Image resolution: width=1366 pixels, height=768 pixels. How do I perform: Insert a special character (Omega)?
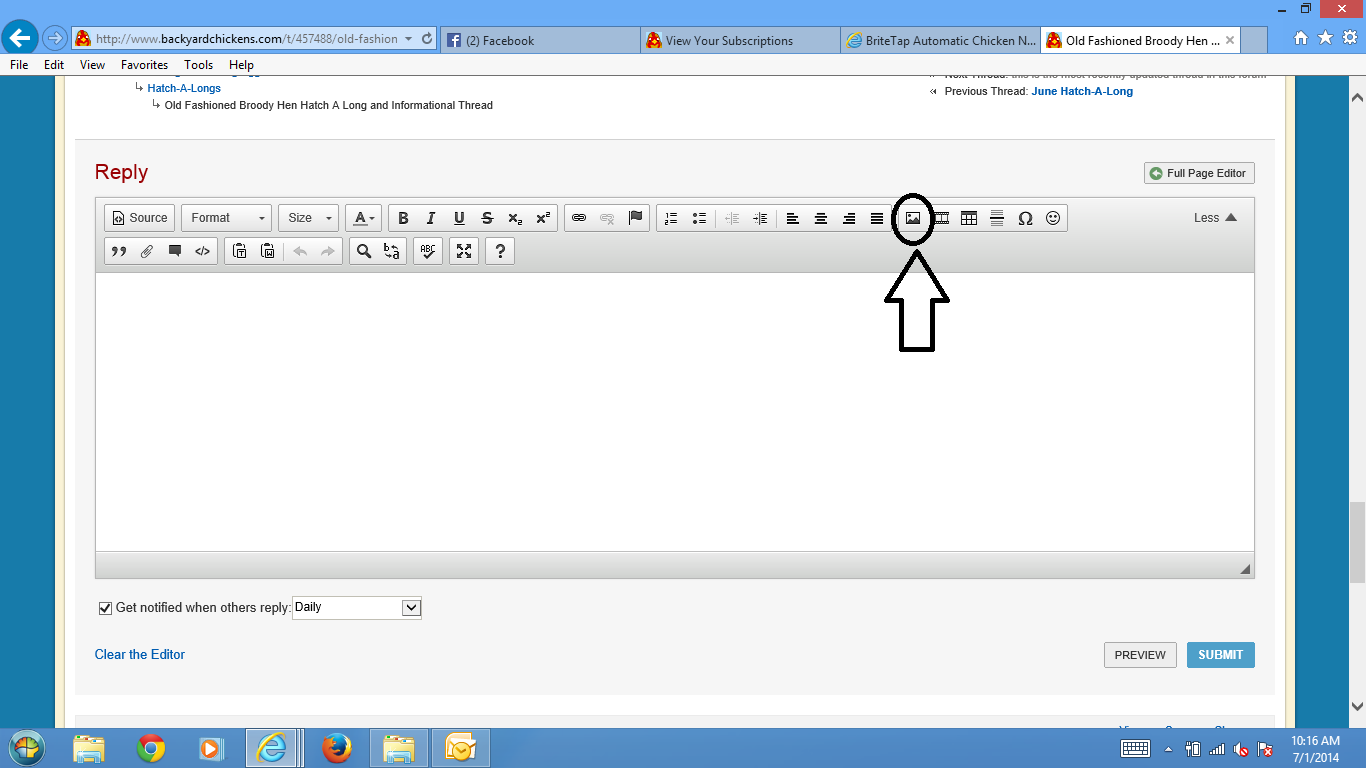pos(1025,218)
